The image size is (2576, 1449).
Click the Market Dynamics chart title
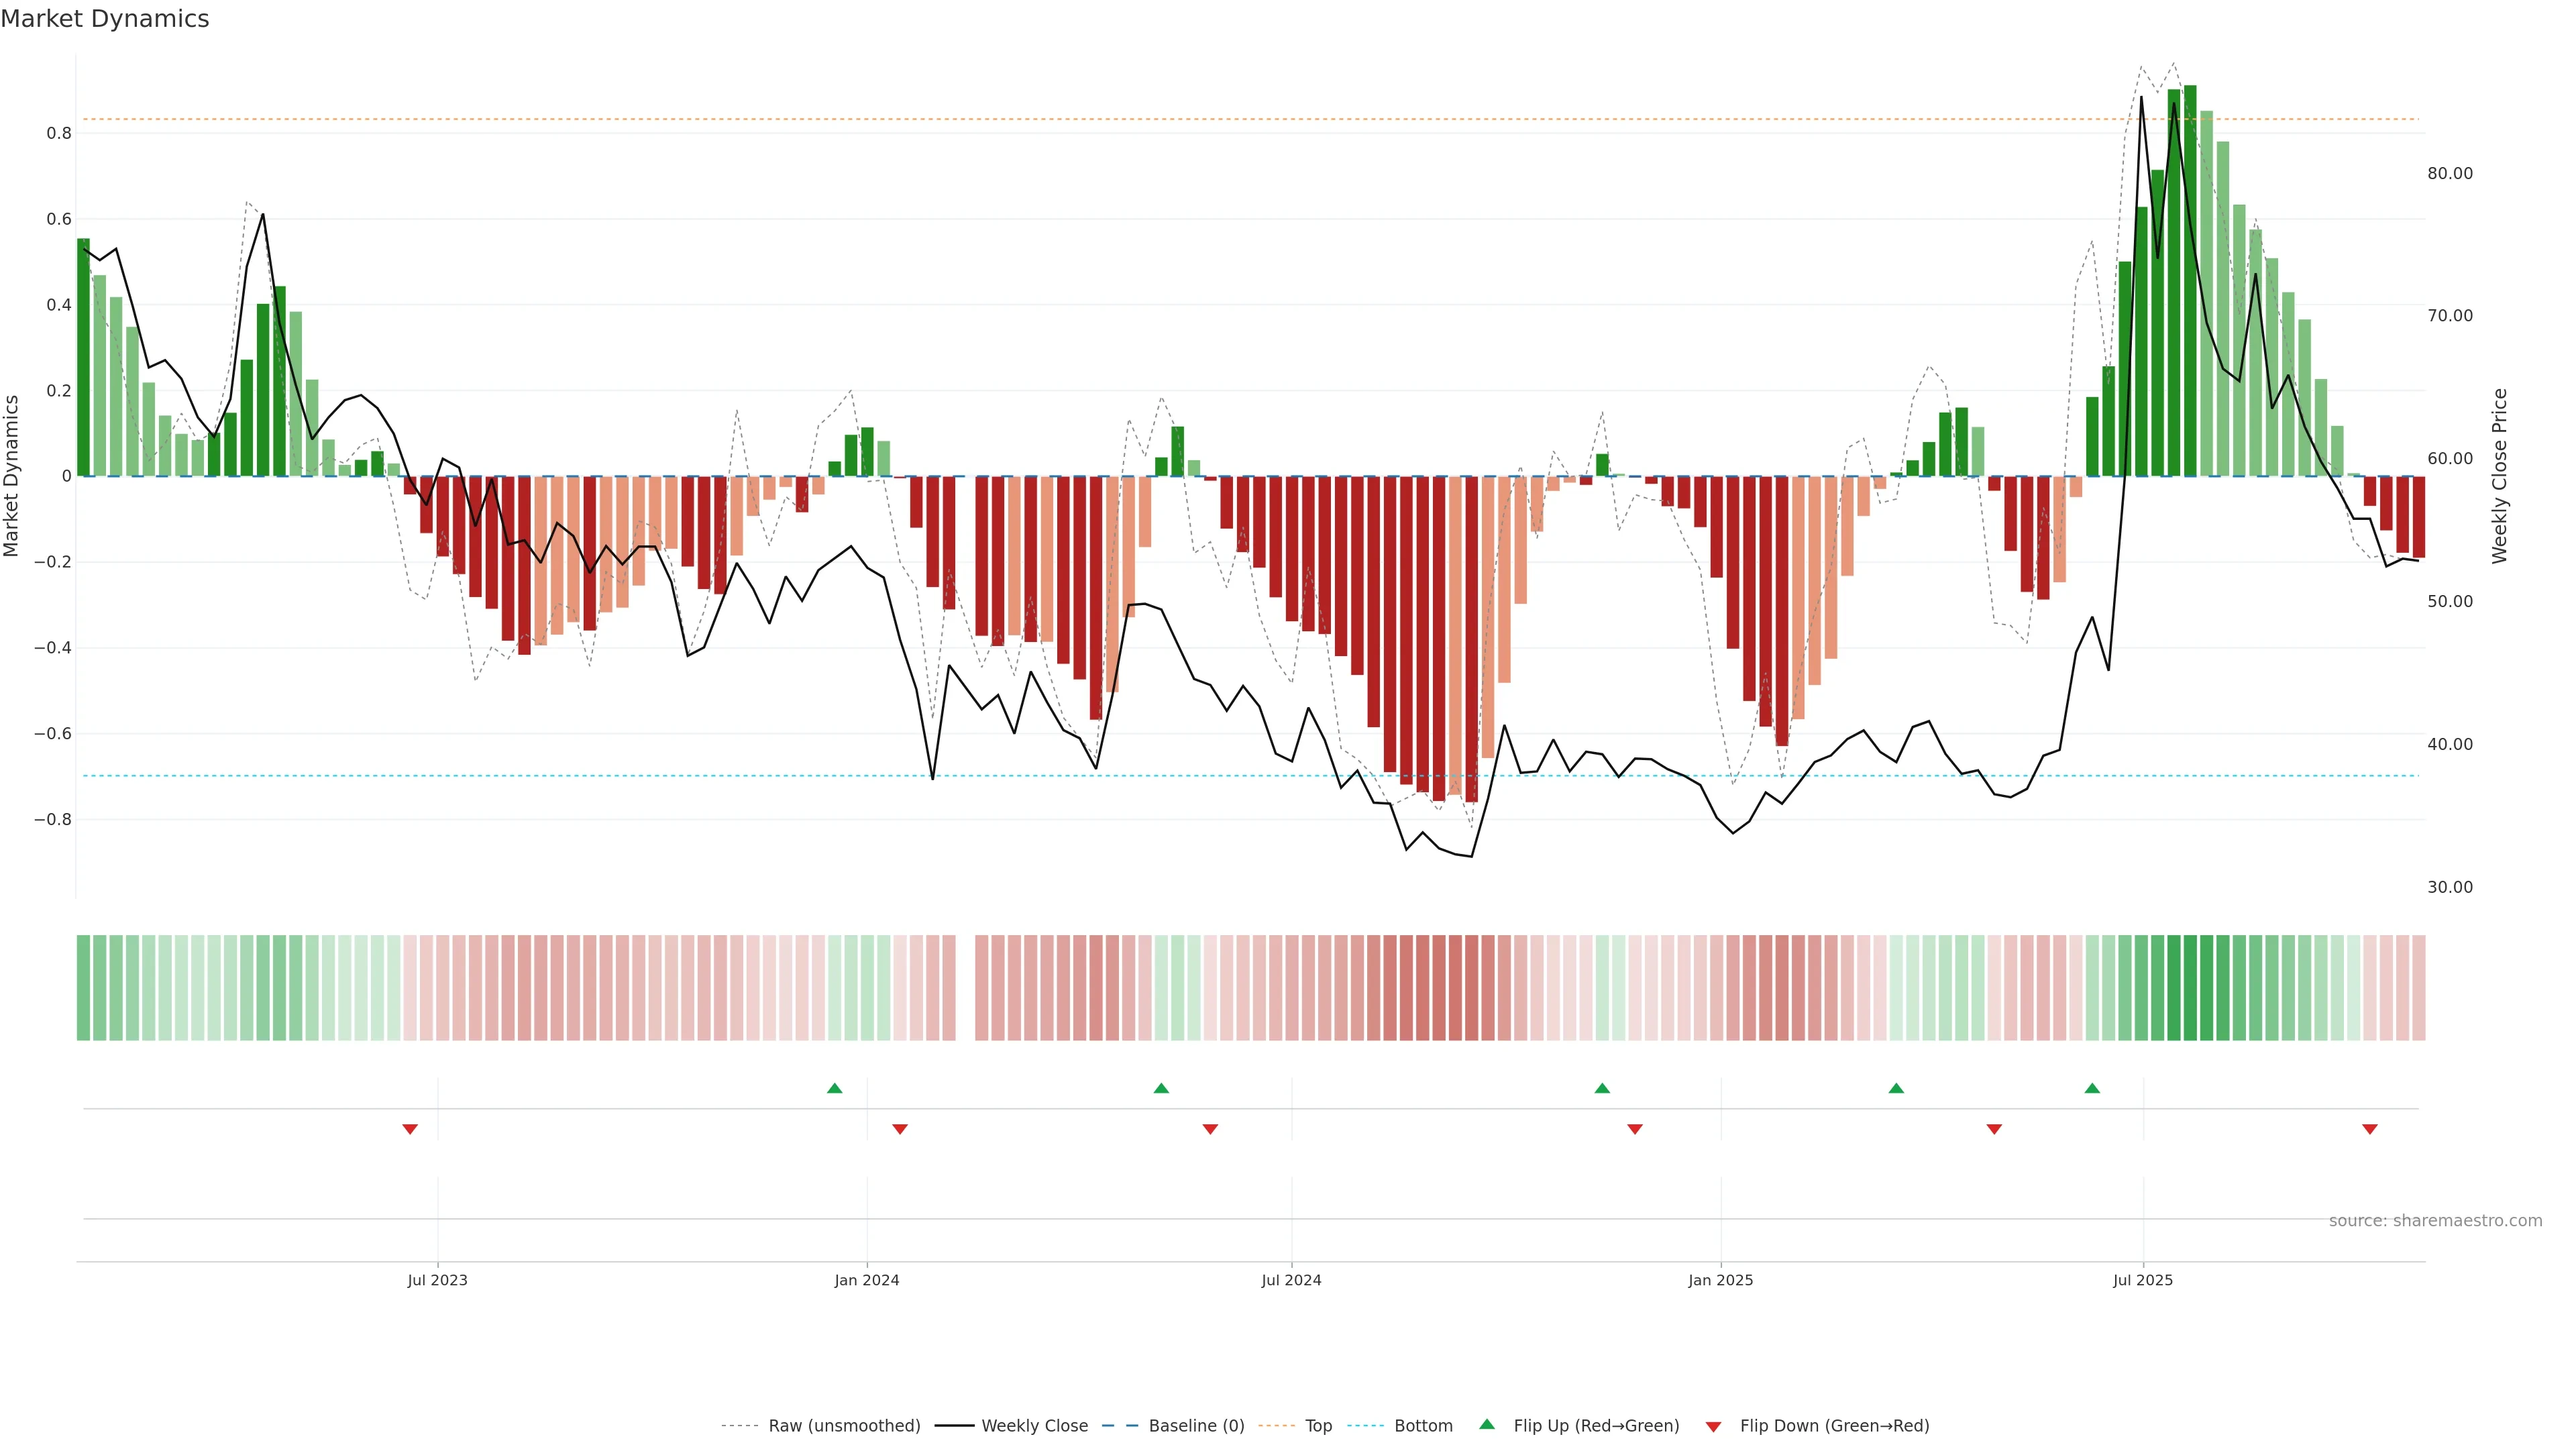[x=105, y=19]
